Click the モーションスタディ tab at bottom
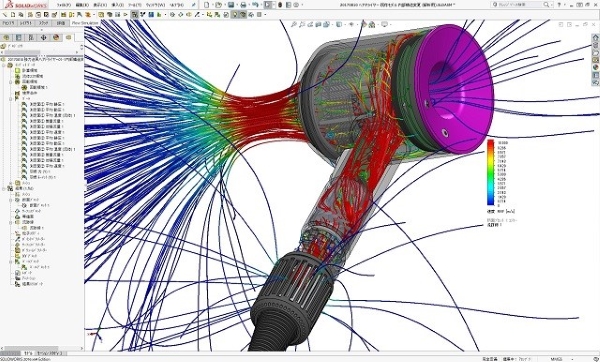 51,353
